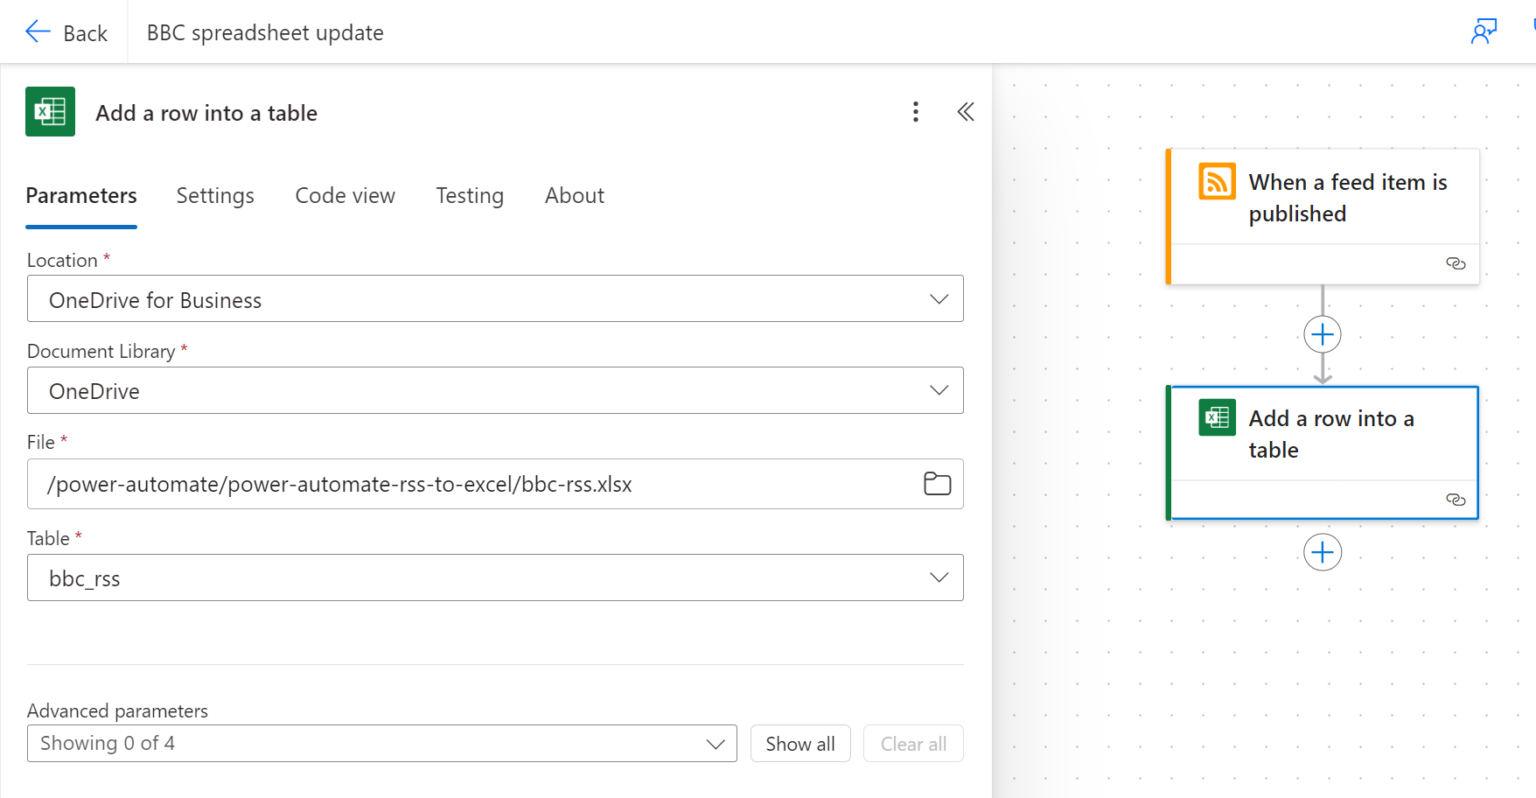Click the 'Location' field label
The width and height of the screenshot is (1536, 798).
(62, 260)
